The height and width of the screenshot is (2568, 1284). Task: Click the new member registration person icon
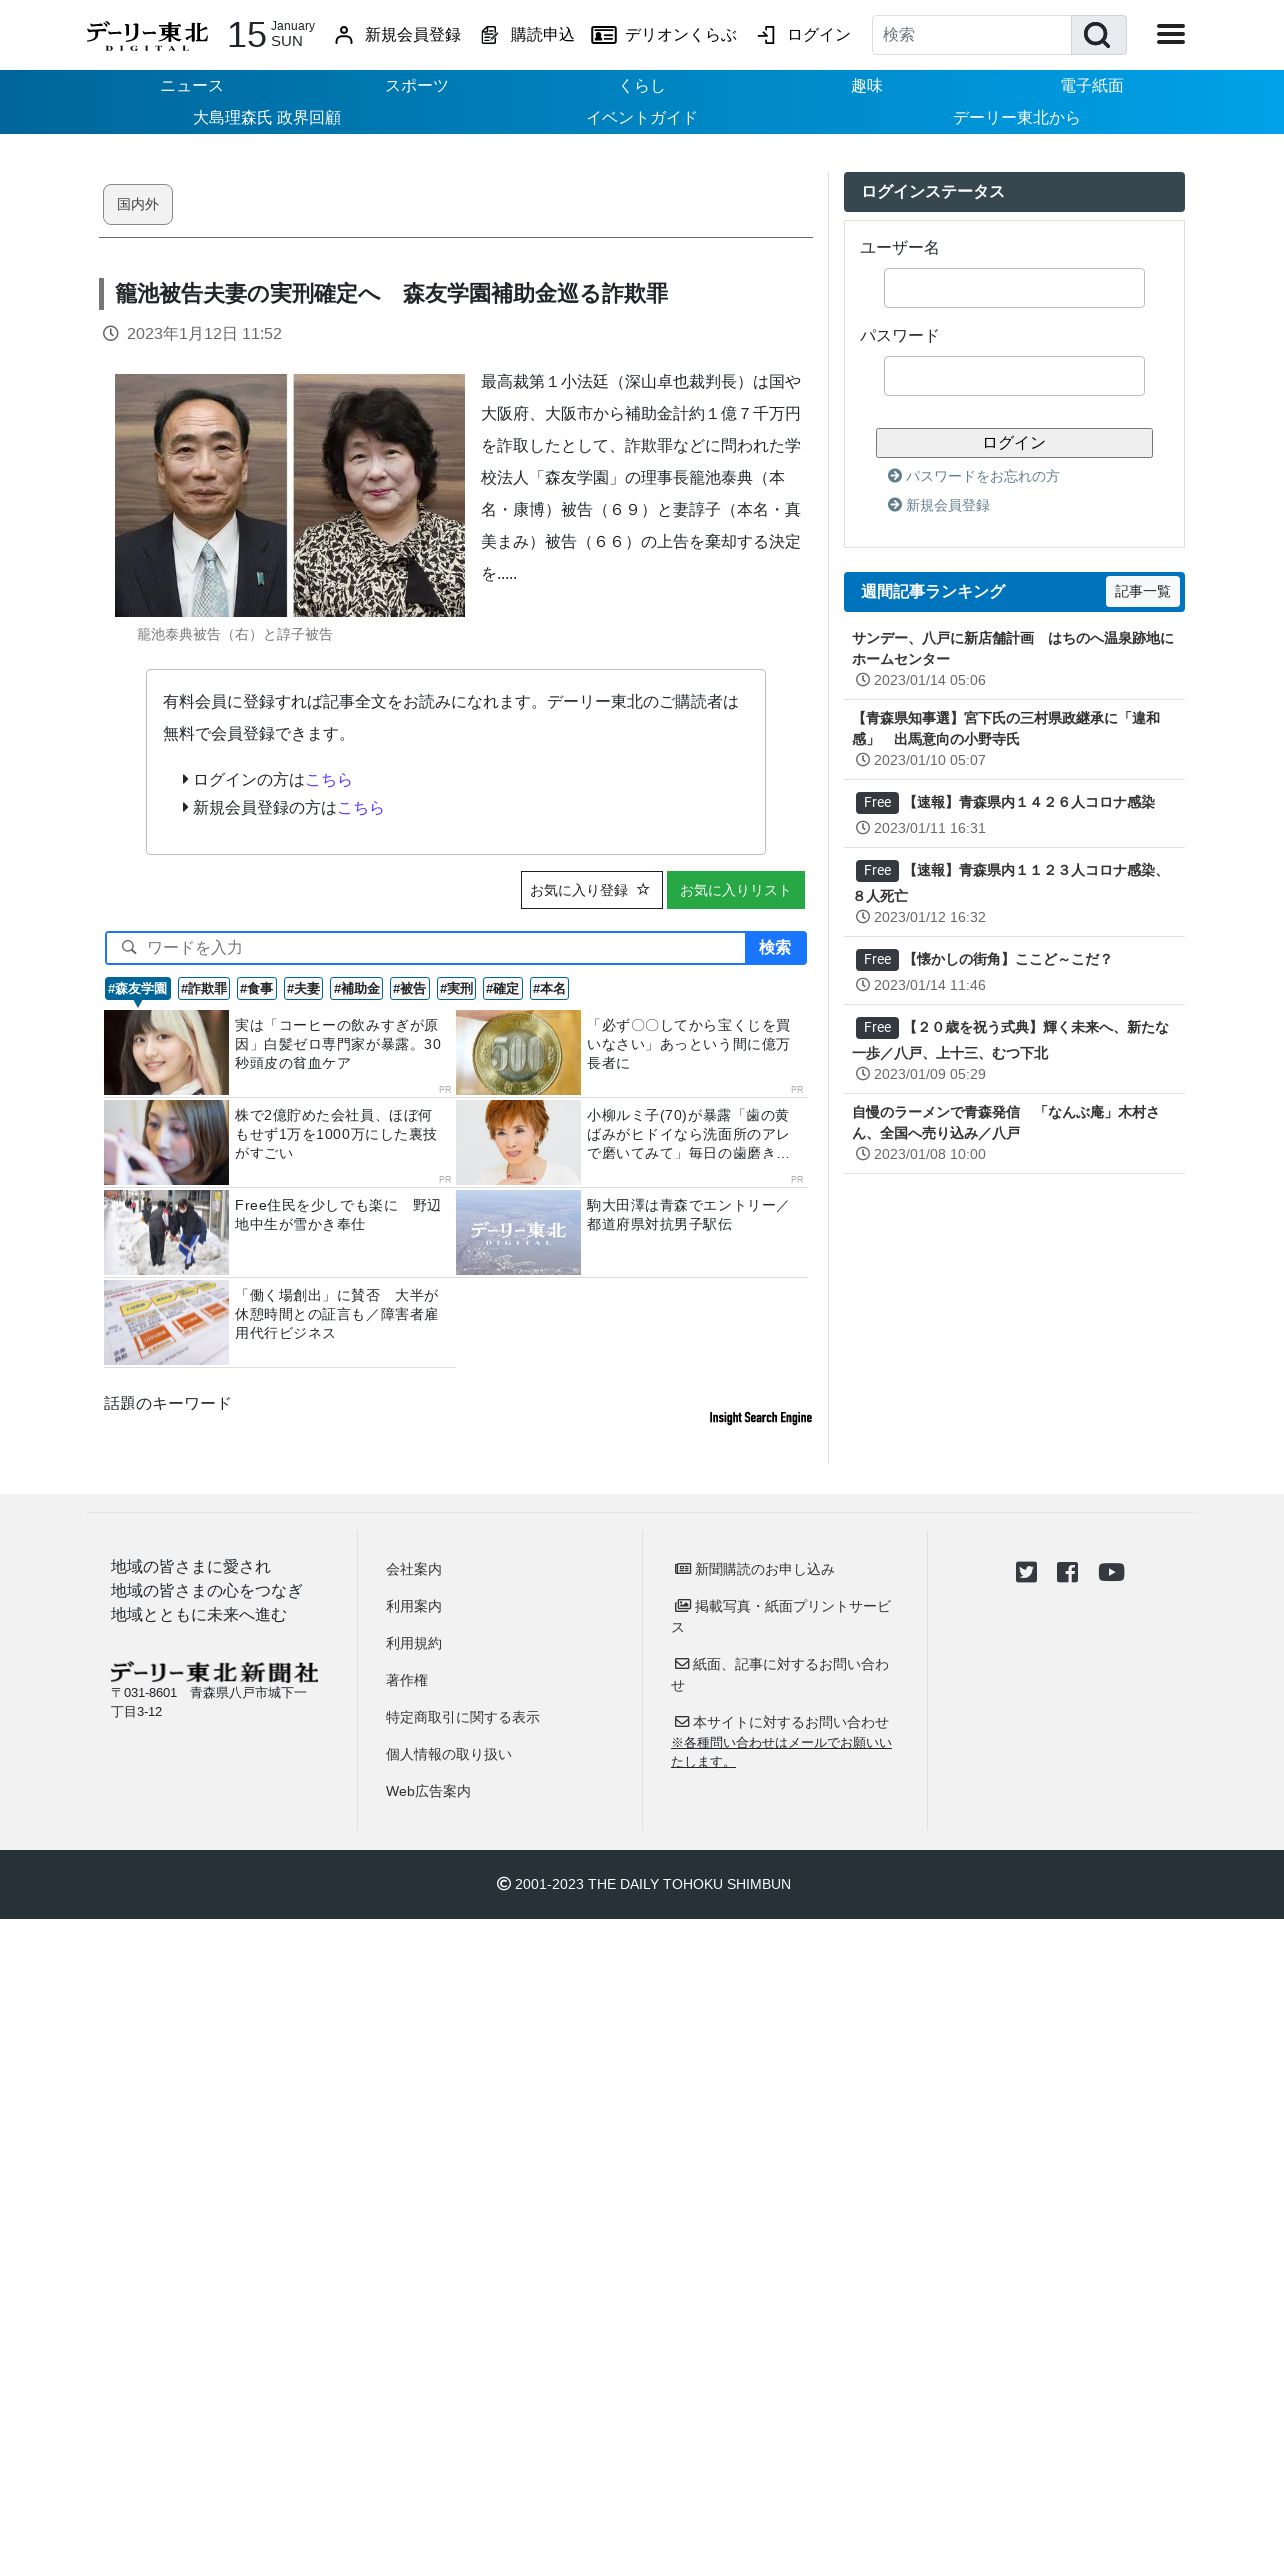(344, 35)
